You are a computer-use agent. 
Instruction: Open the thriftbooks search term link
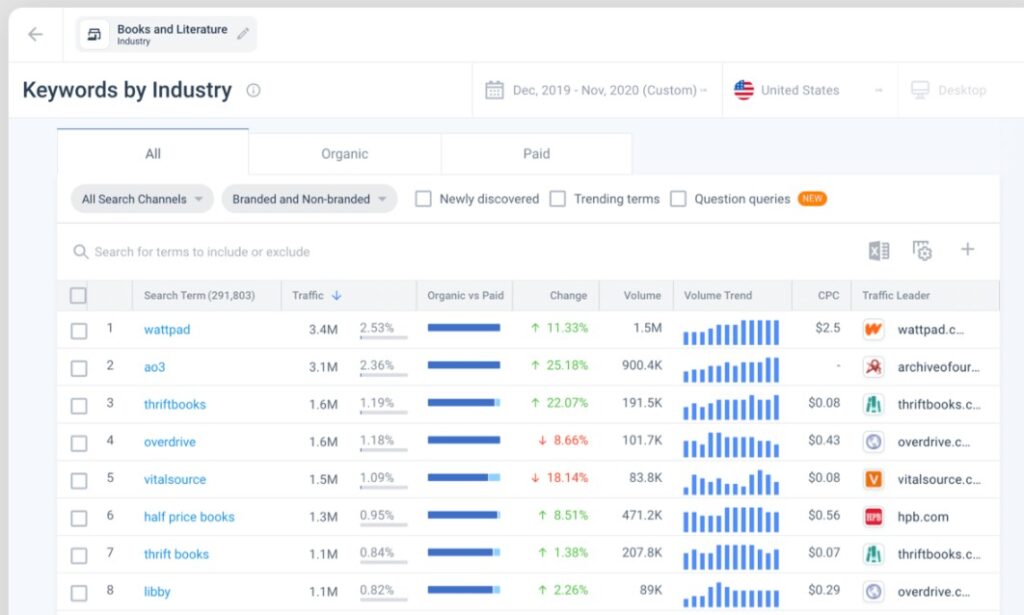click(x=175, y=404)
